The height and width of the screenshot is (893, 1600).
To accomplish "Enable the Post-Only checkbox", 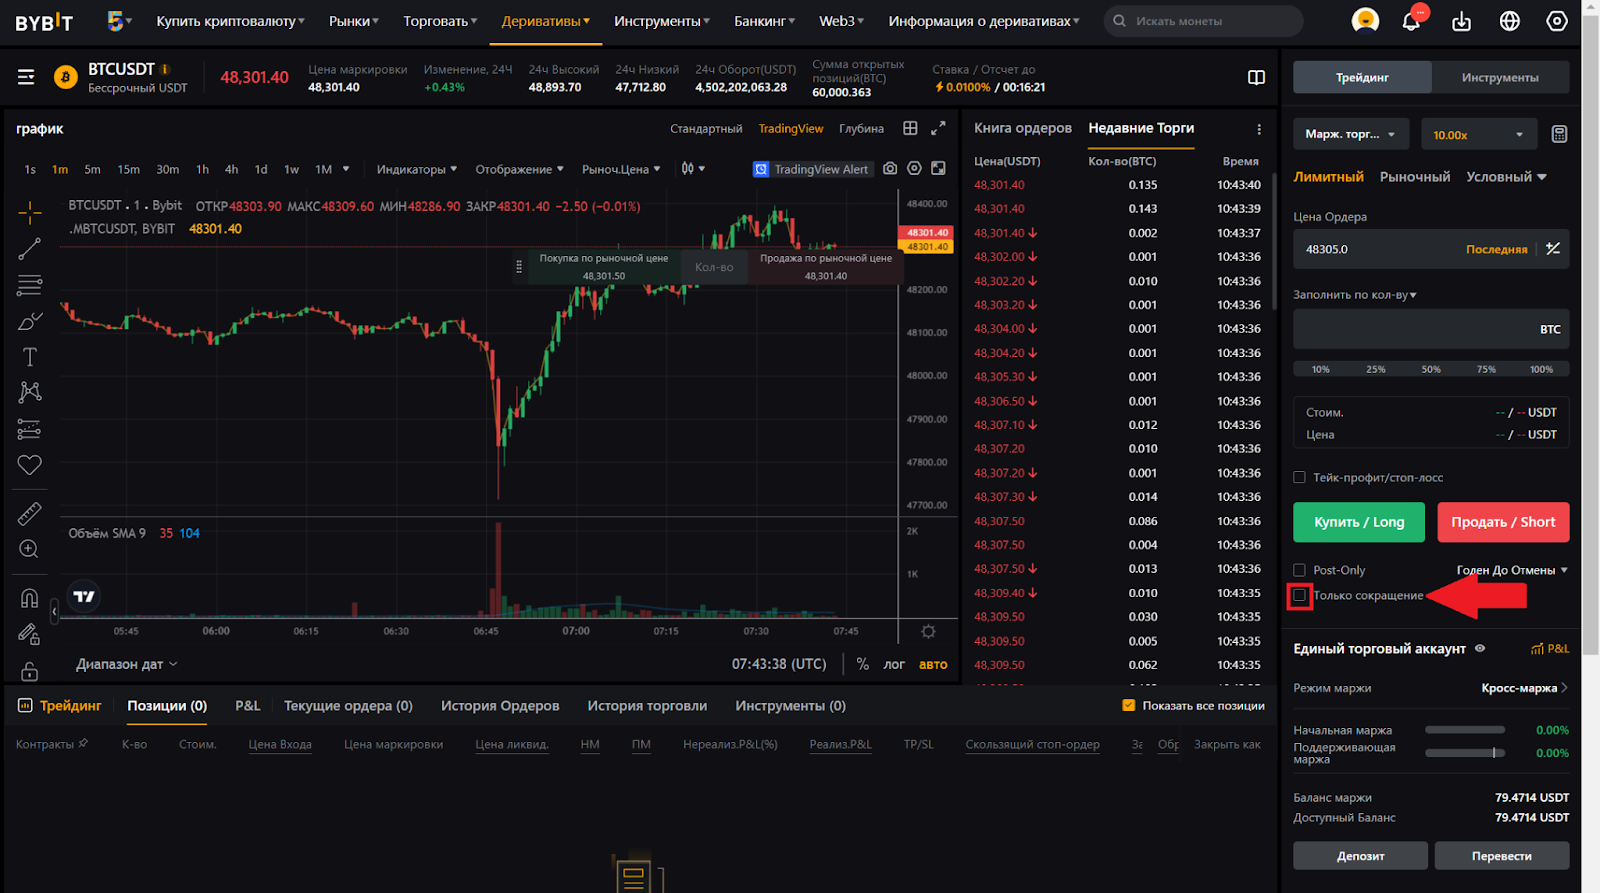I will (x=1300, y=570).
